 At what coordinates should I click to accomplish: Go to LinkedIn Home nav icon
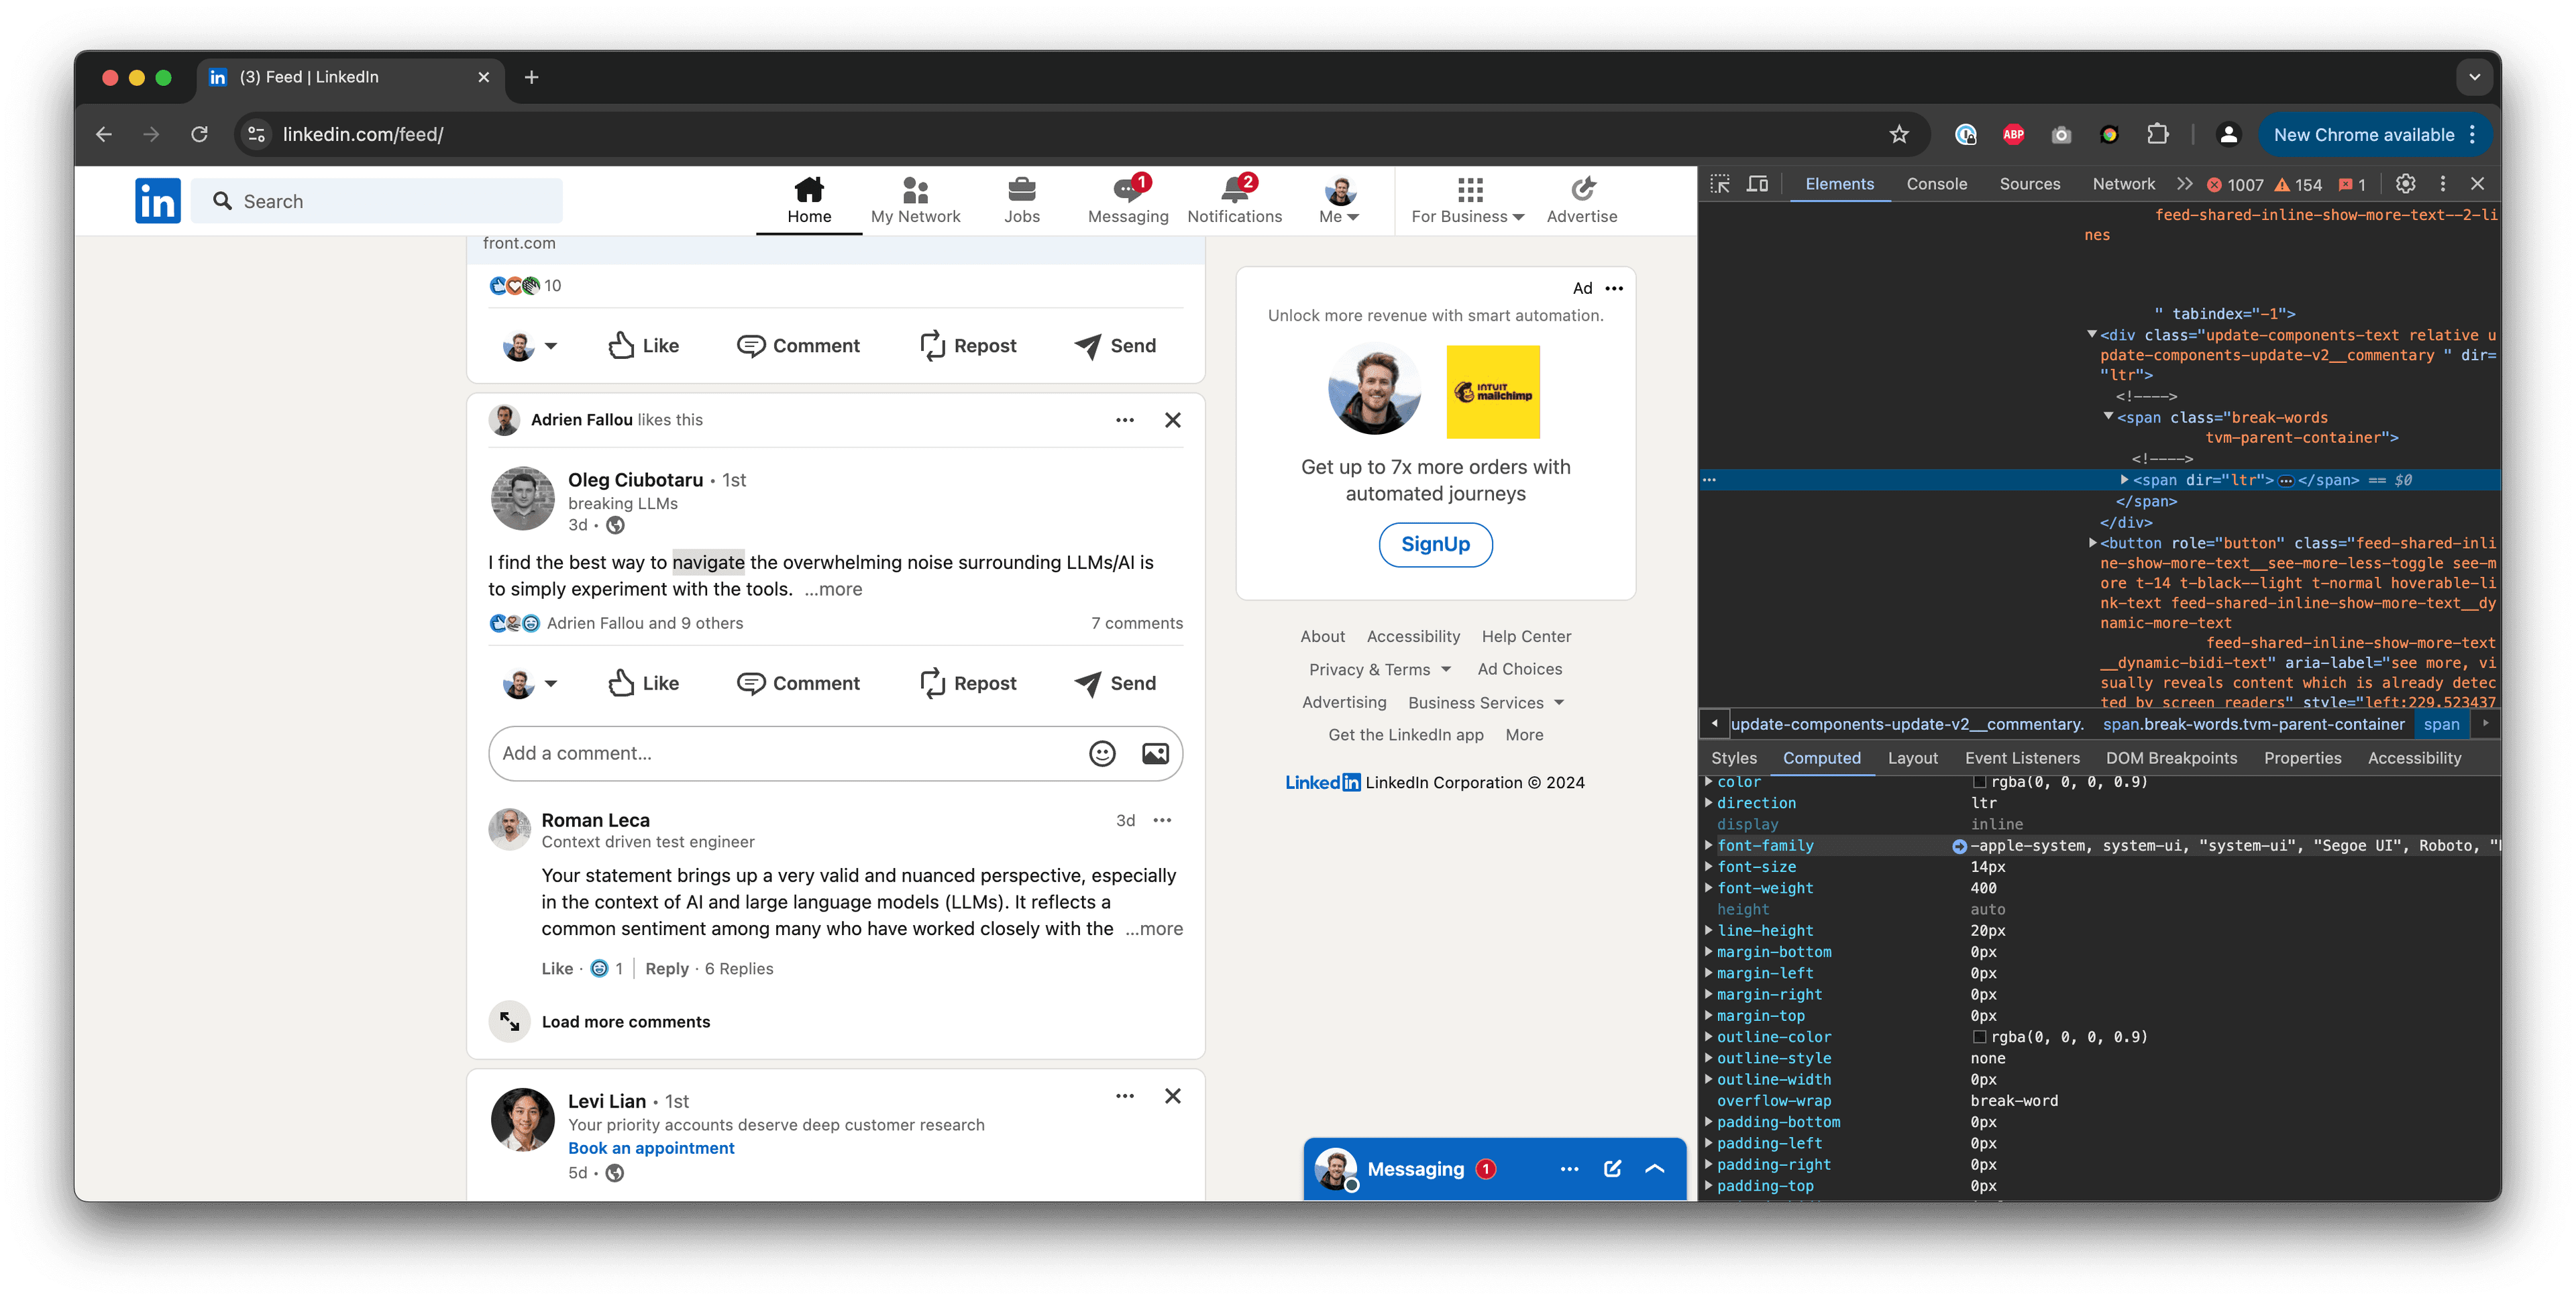click(808, 200)
